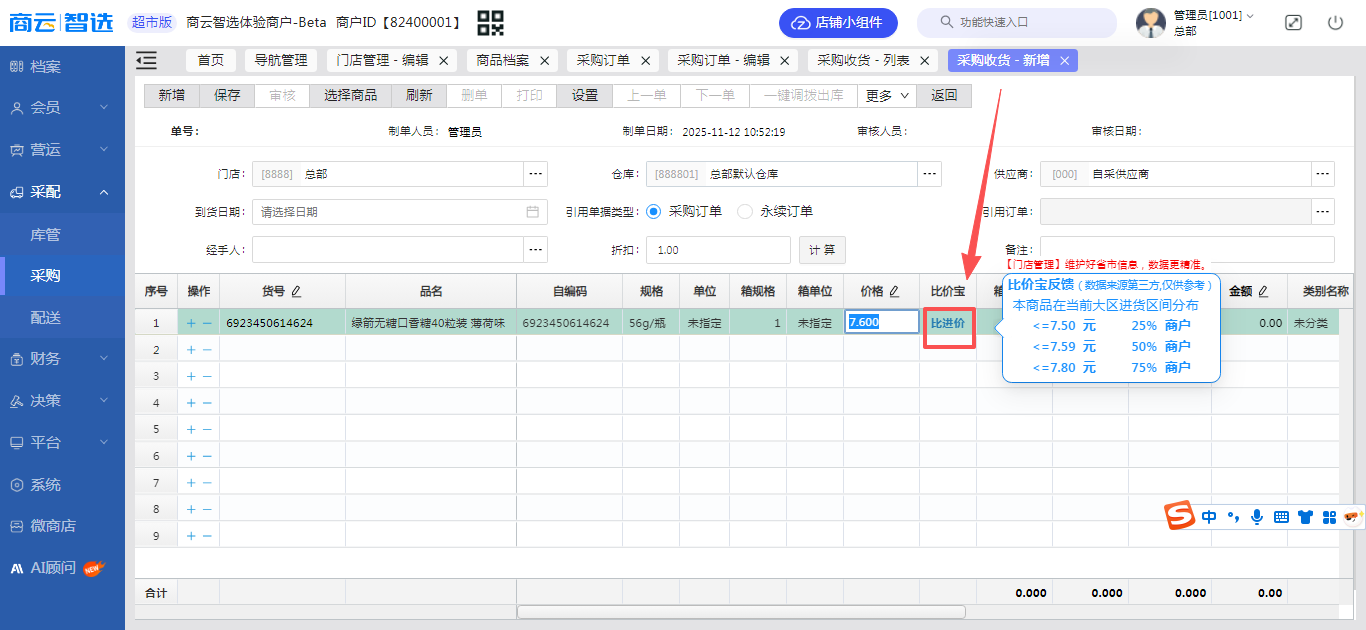Expand the 财务 sidebar section
Viewport: 1366px width, 630px height.
(x=62, y=358)
